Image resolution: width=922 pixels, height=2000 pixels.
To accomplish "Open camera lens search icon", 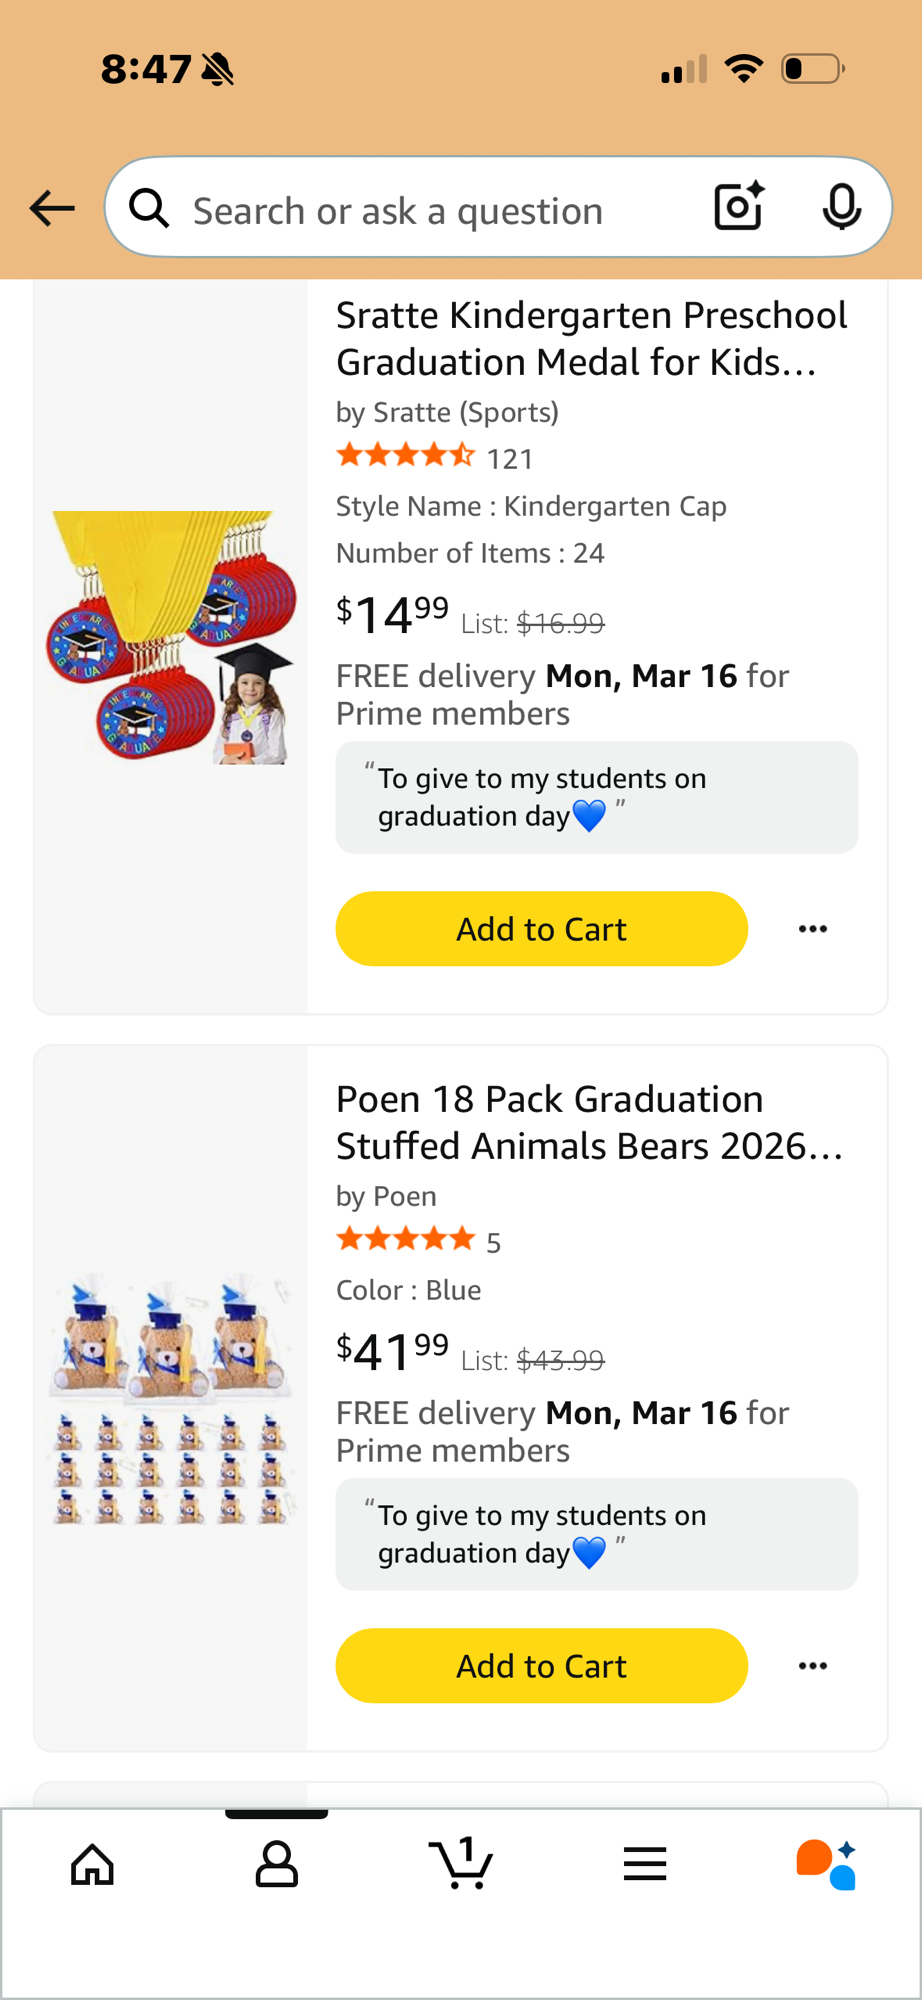I will 739,207.
